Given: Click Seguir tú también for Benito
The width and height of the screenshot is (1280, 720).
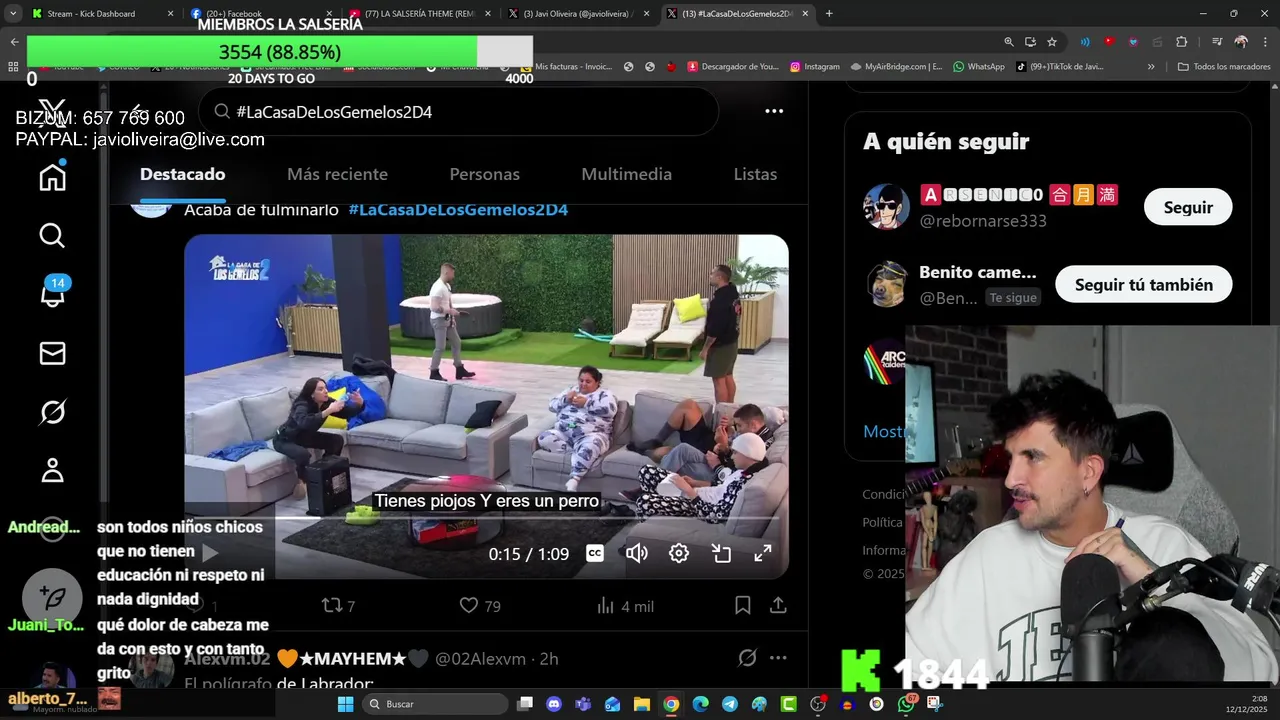Looking at the screenshot, I should tap(1144, 284).
